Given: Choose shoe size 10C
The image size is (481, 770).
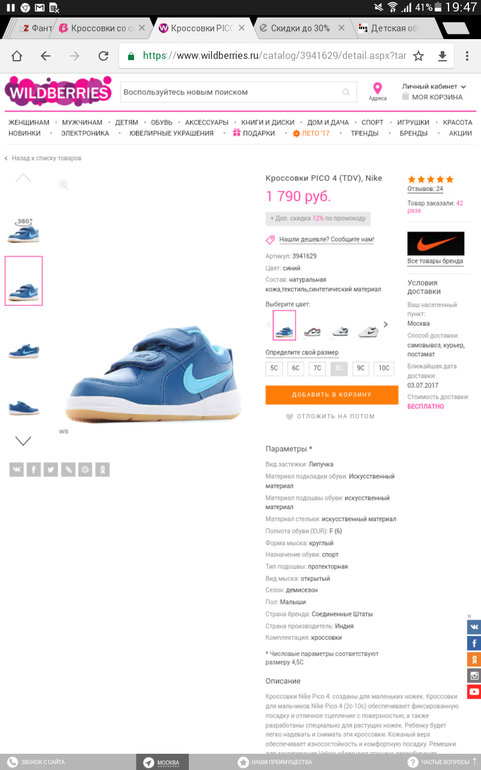Looking at the screenshot, I should [x=384, y=368].
